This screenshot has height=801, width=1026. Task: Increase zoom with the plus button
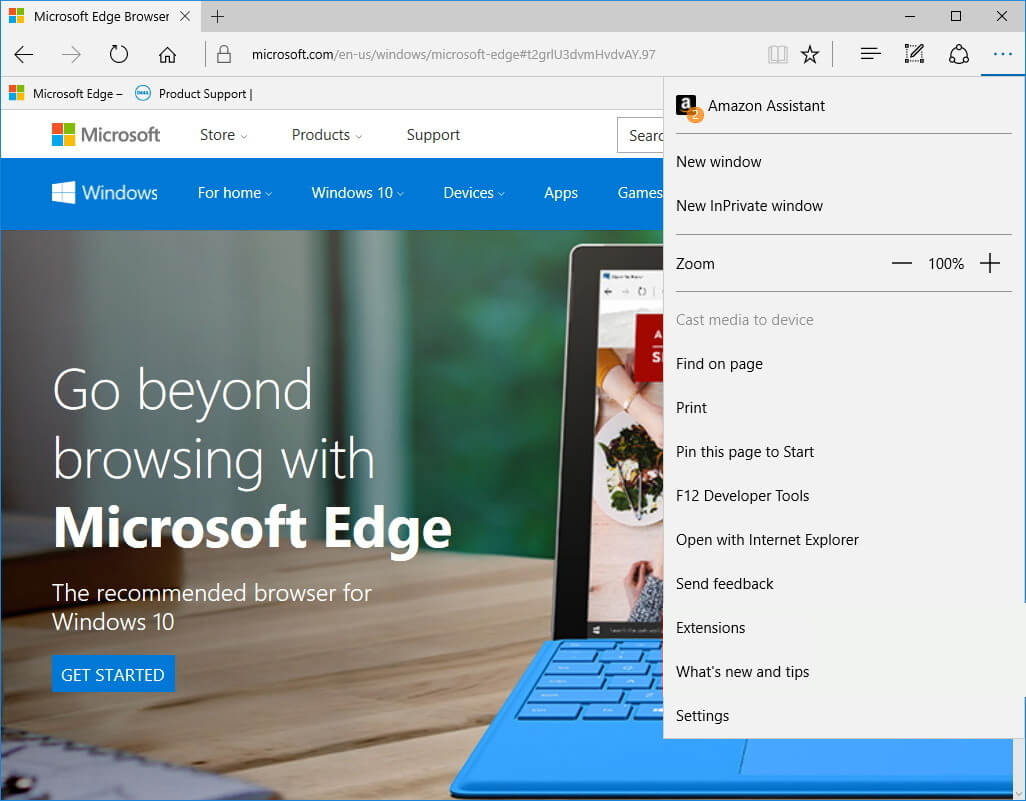coord(989,263)
